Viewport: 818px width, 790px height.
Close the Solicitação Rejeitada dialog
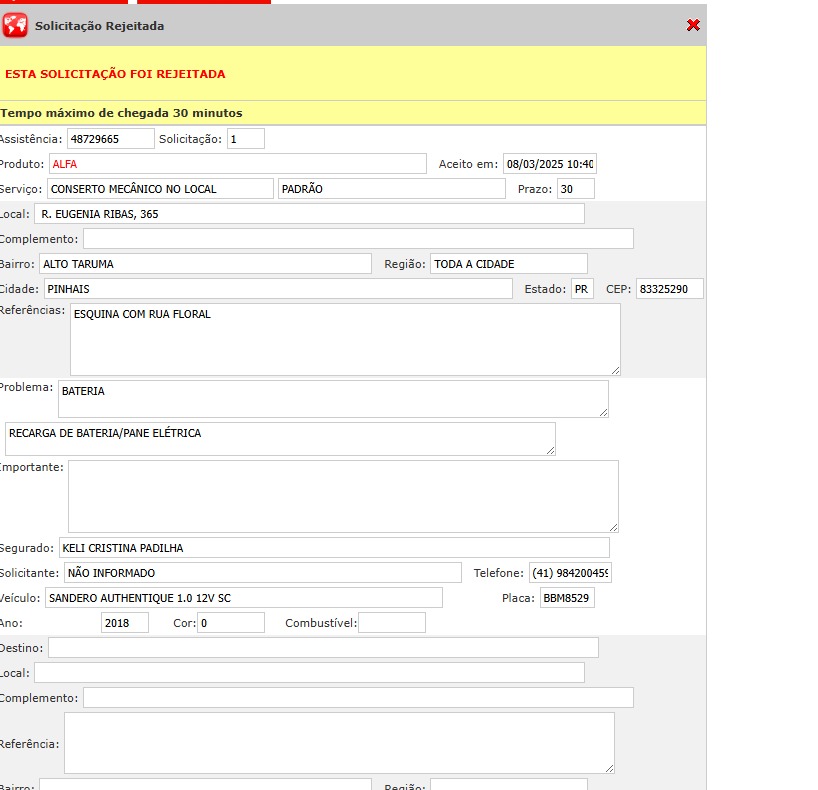pyautogui.click(x=693, y=25)
